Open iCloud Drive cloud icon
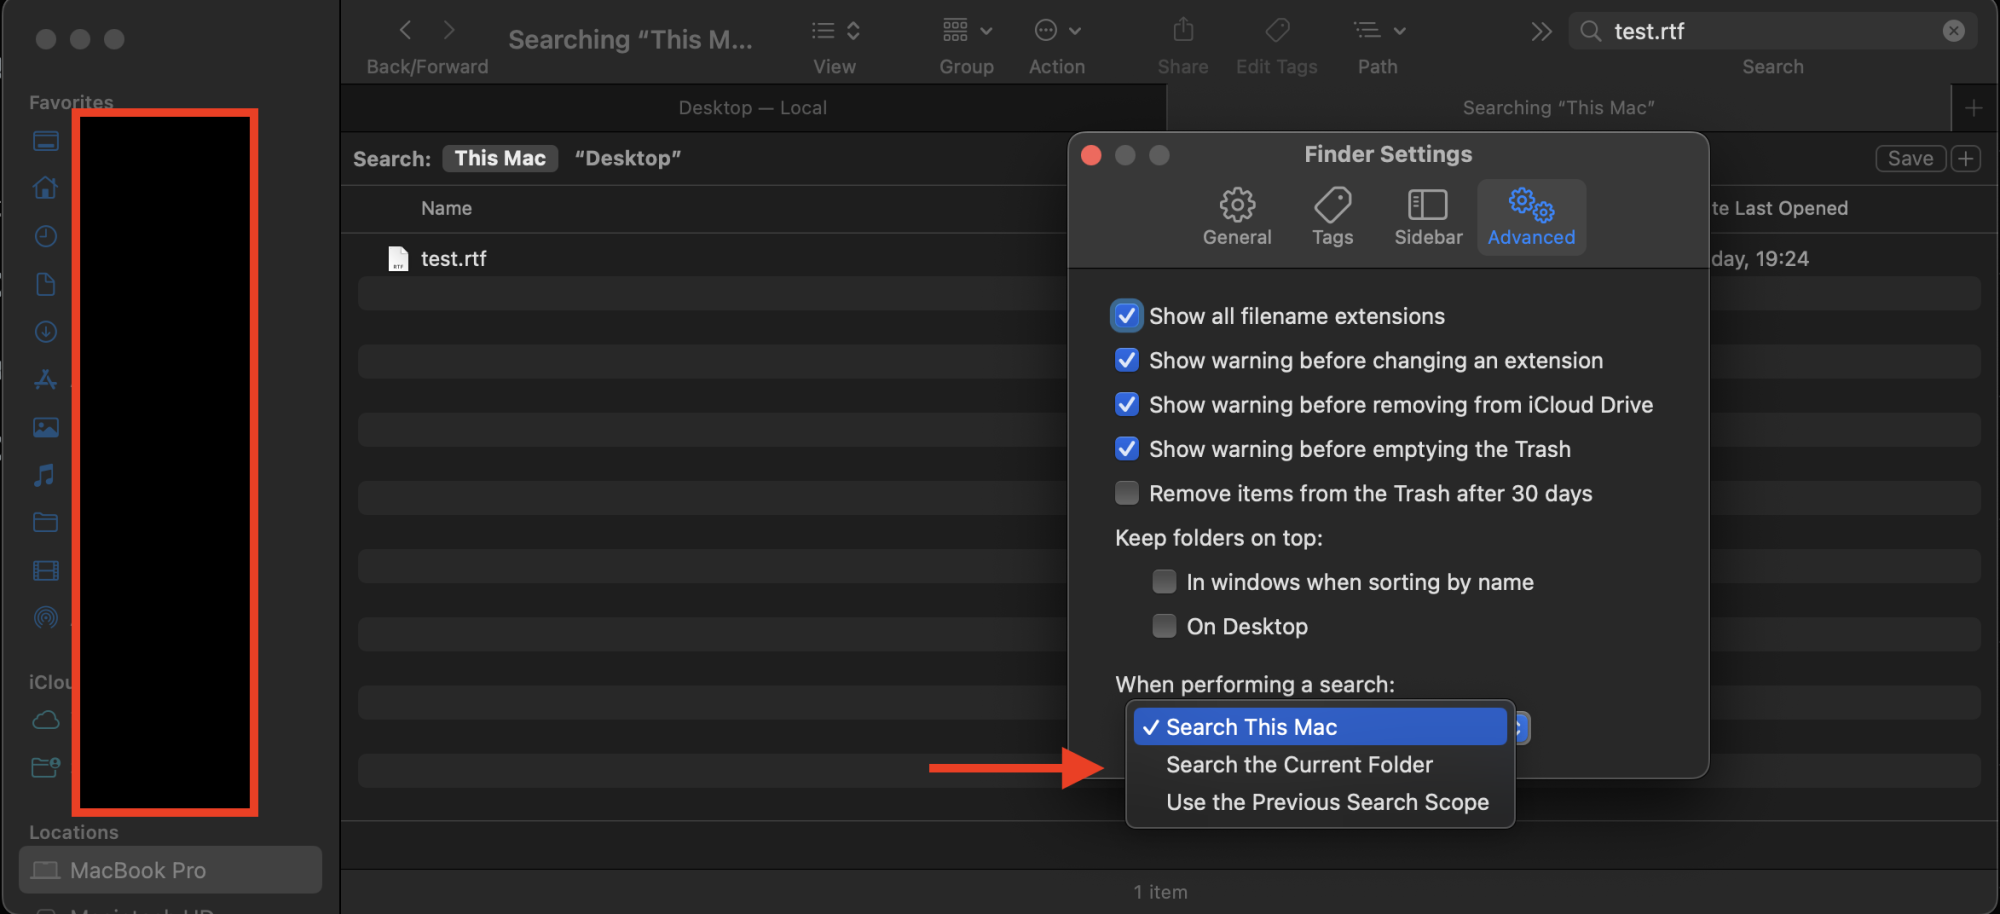The width and height of the screenshot is (2000, 914). pos(46,720)
